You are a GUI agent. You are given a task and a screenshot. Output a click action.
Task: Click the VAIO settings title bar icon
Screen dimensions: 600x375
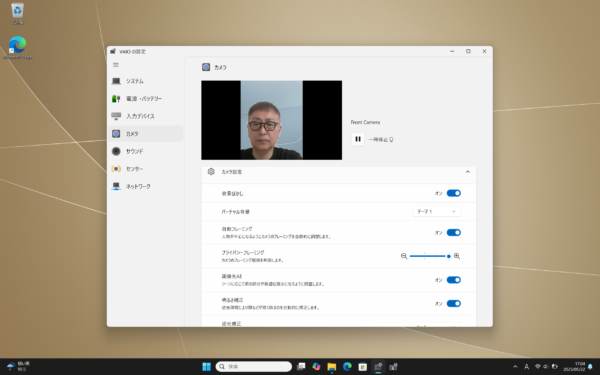coord(113,51)
